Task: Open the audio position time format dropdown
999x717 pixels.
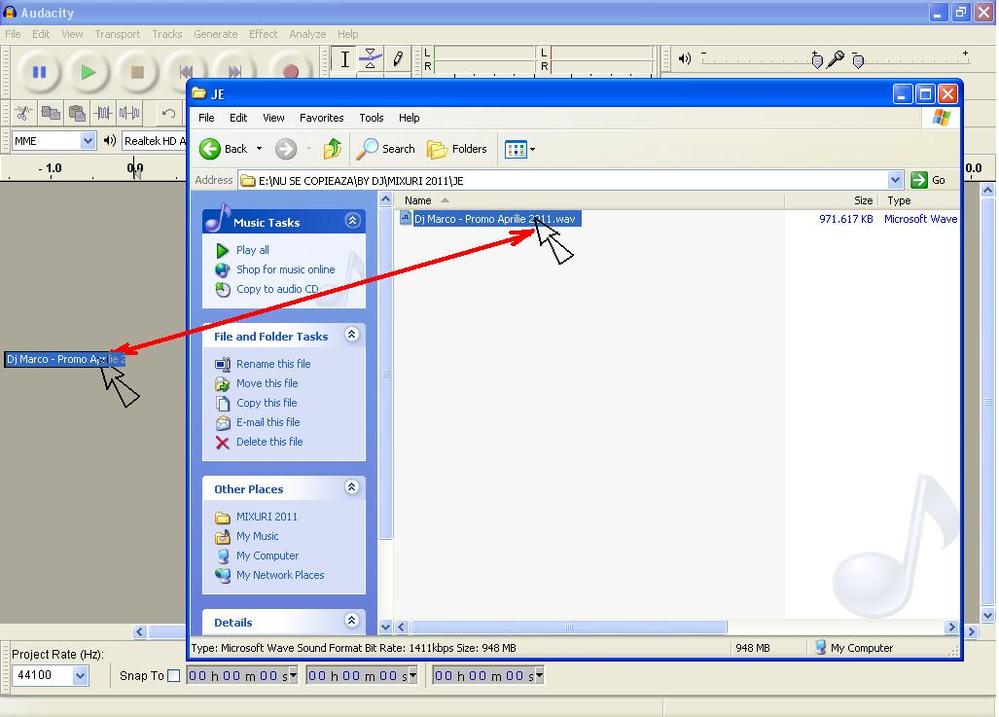Action: pyautogui.click(x=539, y=676)
